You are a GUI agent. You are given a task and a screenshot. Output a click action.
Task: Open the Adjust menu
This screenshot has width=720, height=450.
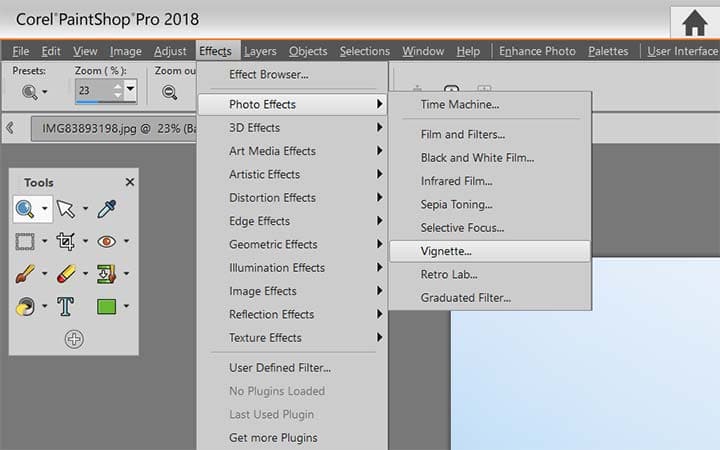[170, 51]
